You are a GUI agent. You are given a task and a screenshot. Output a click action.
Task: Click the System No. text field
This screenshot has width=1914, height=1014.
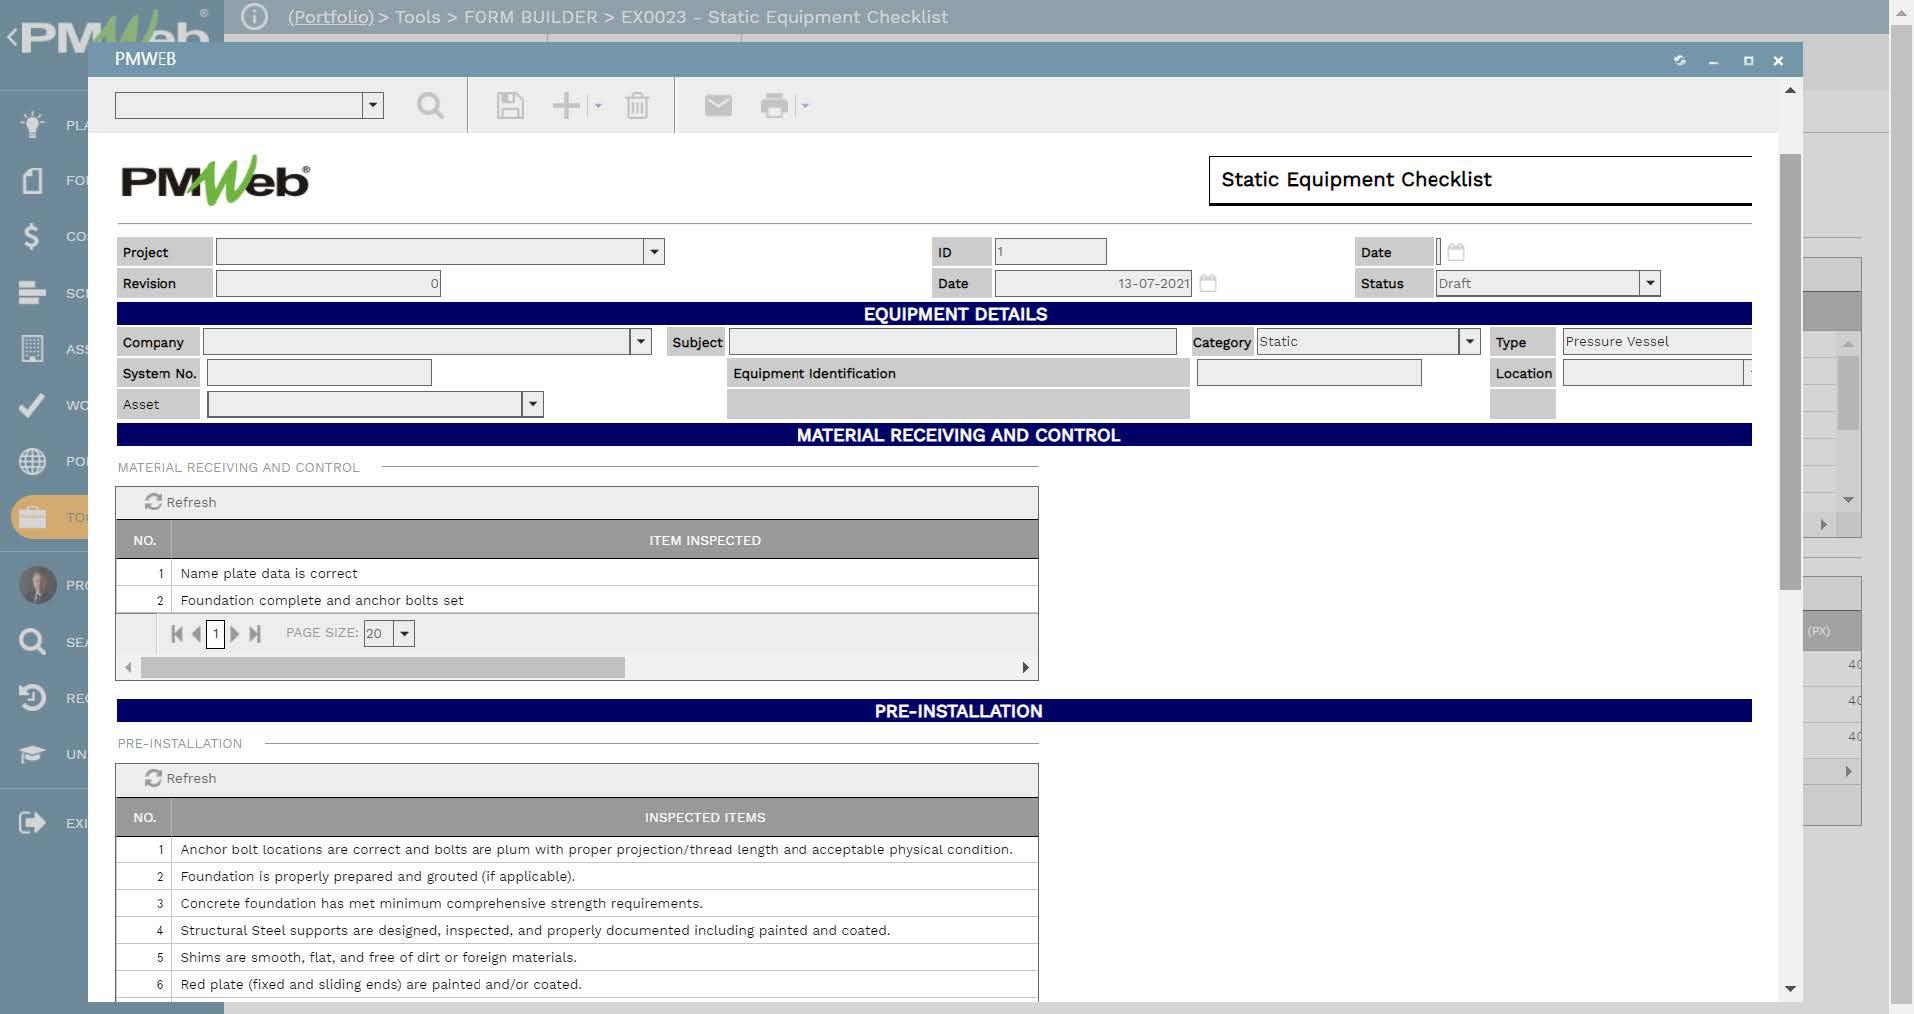(x=319, y=373)
